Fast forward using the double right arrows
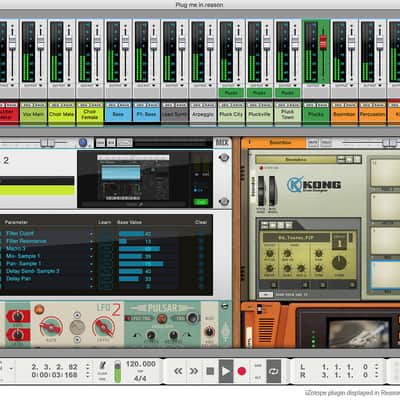 (194, 371)
